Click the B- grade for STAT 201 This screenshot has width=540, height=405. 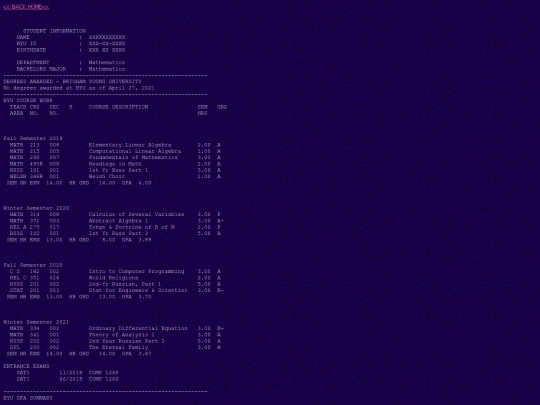(220, 290)
